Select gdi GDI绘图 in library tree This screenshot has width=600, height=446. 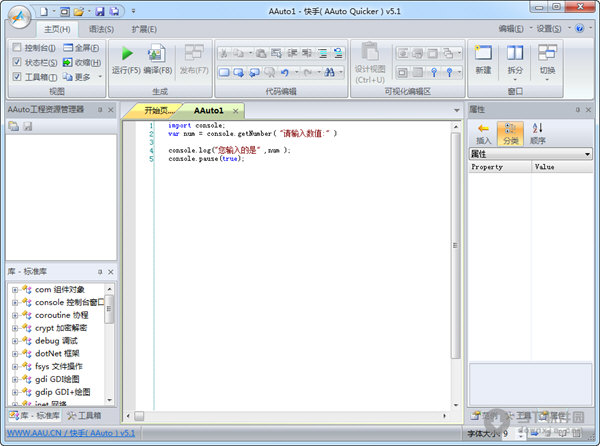(x=57, y=379)
